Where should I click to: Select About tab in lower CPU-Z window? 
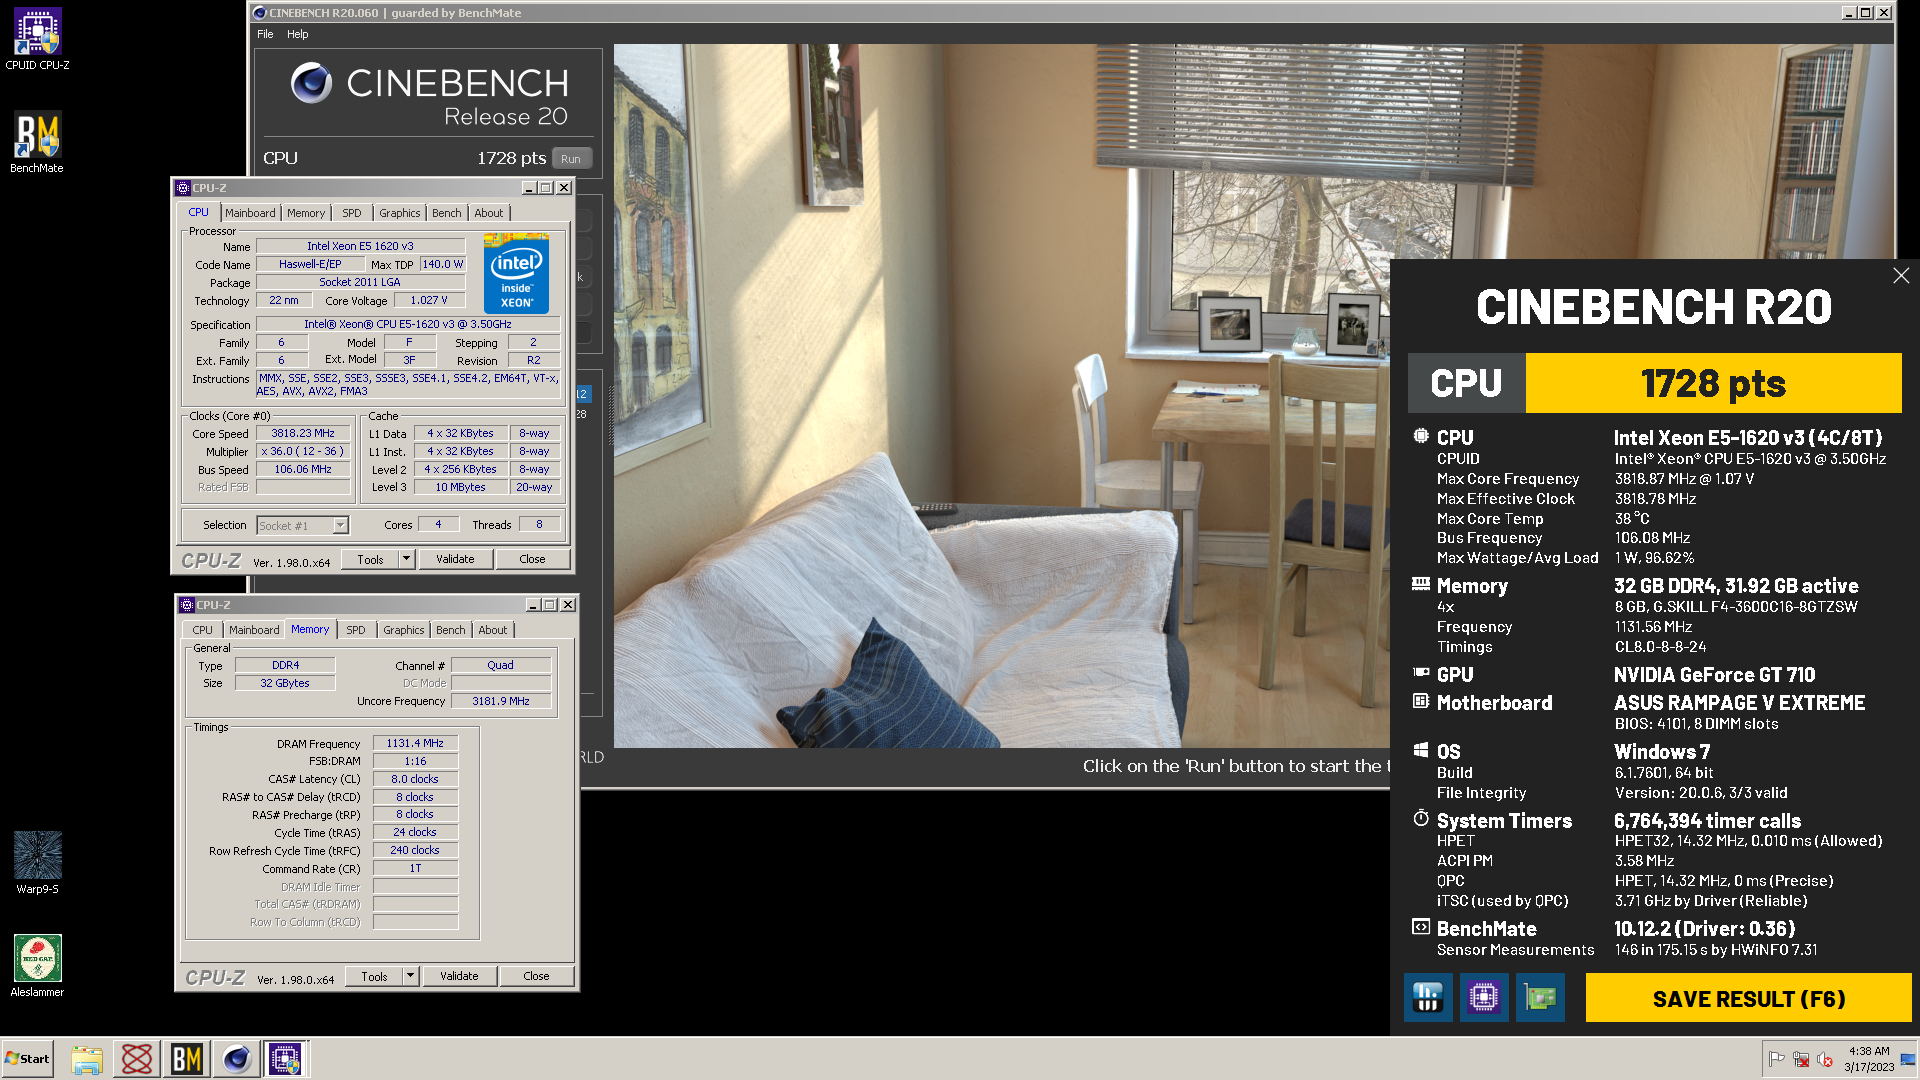tap(493, 630)
